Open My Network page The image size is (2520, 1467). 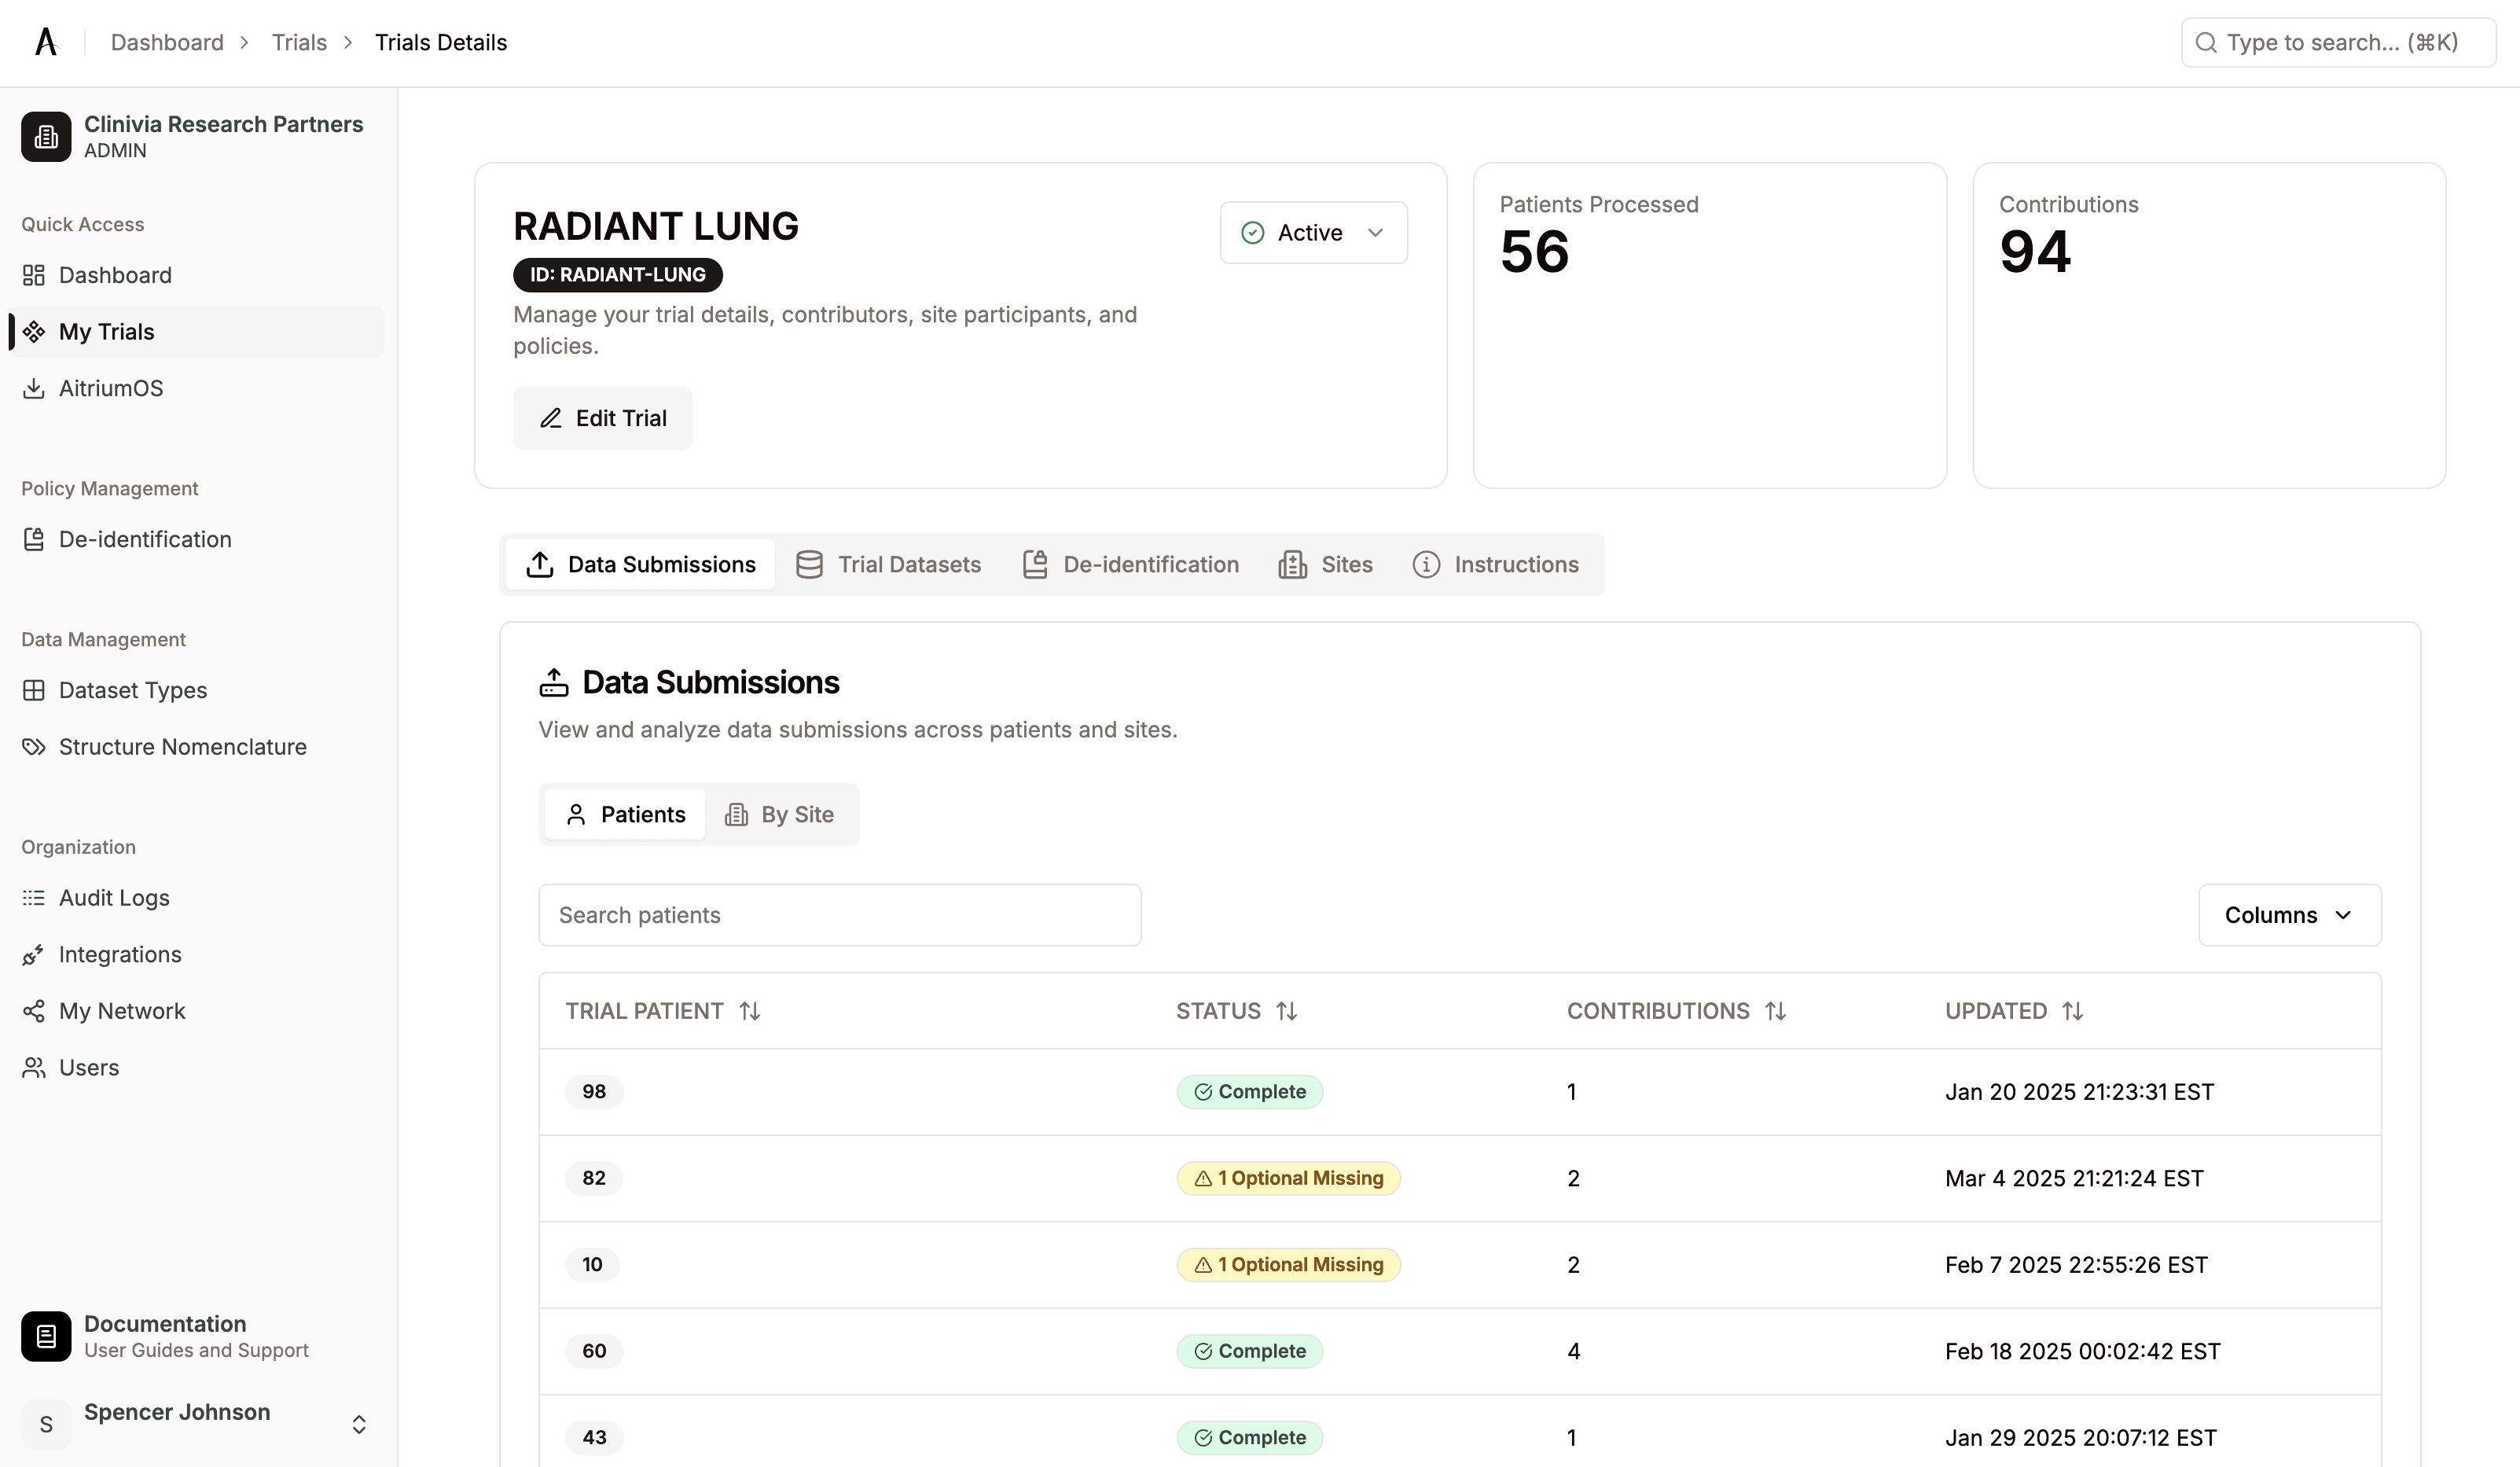coord(122,1011)
